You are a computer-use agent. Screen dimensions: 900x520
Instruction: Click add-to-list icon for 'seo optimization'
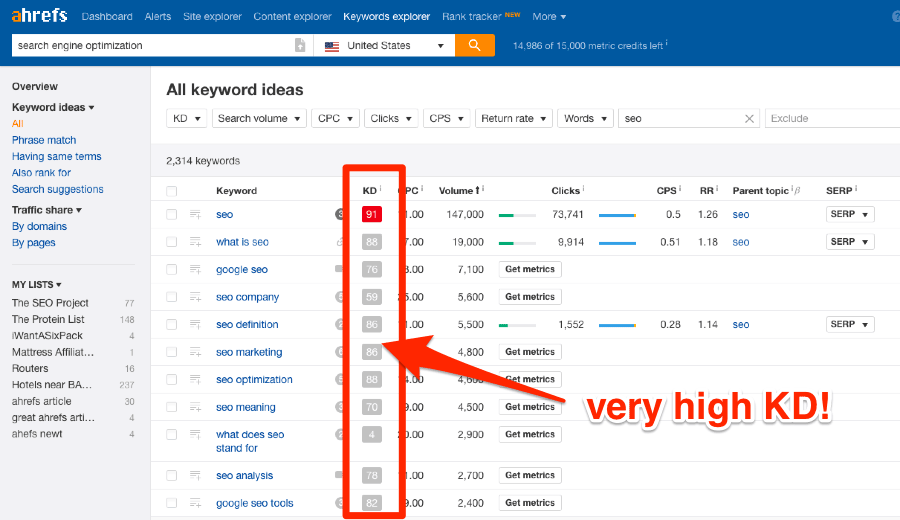(195, 380)
